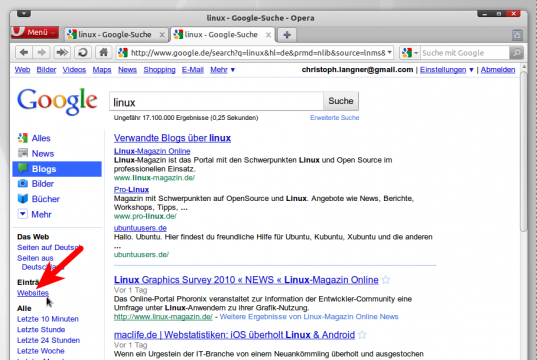The height and width of the screenshot is (360, 537).
Task: Open the search engine selector dropdown
Action: pyautogui.click(x=410, y=53)
